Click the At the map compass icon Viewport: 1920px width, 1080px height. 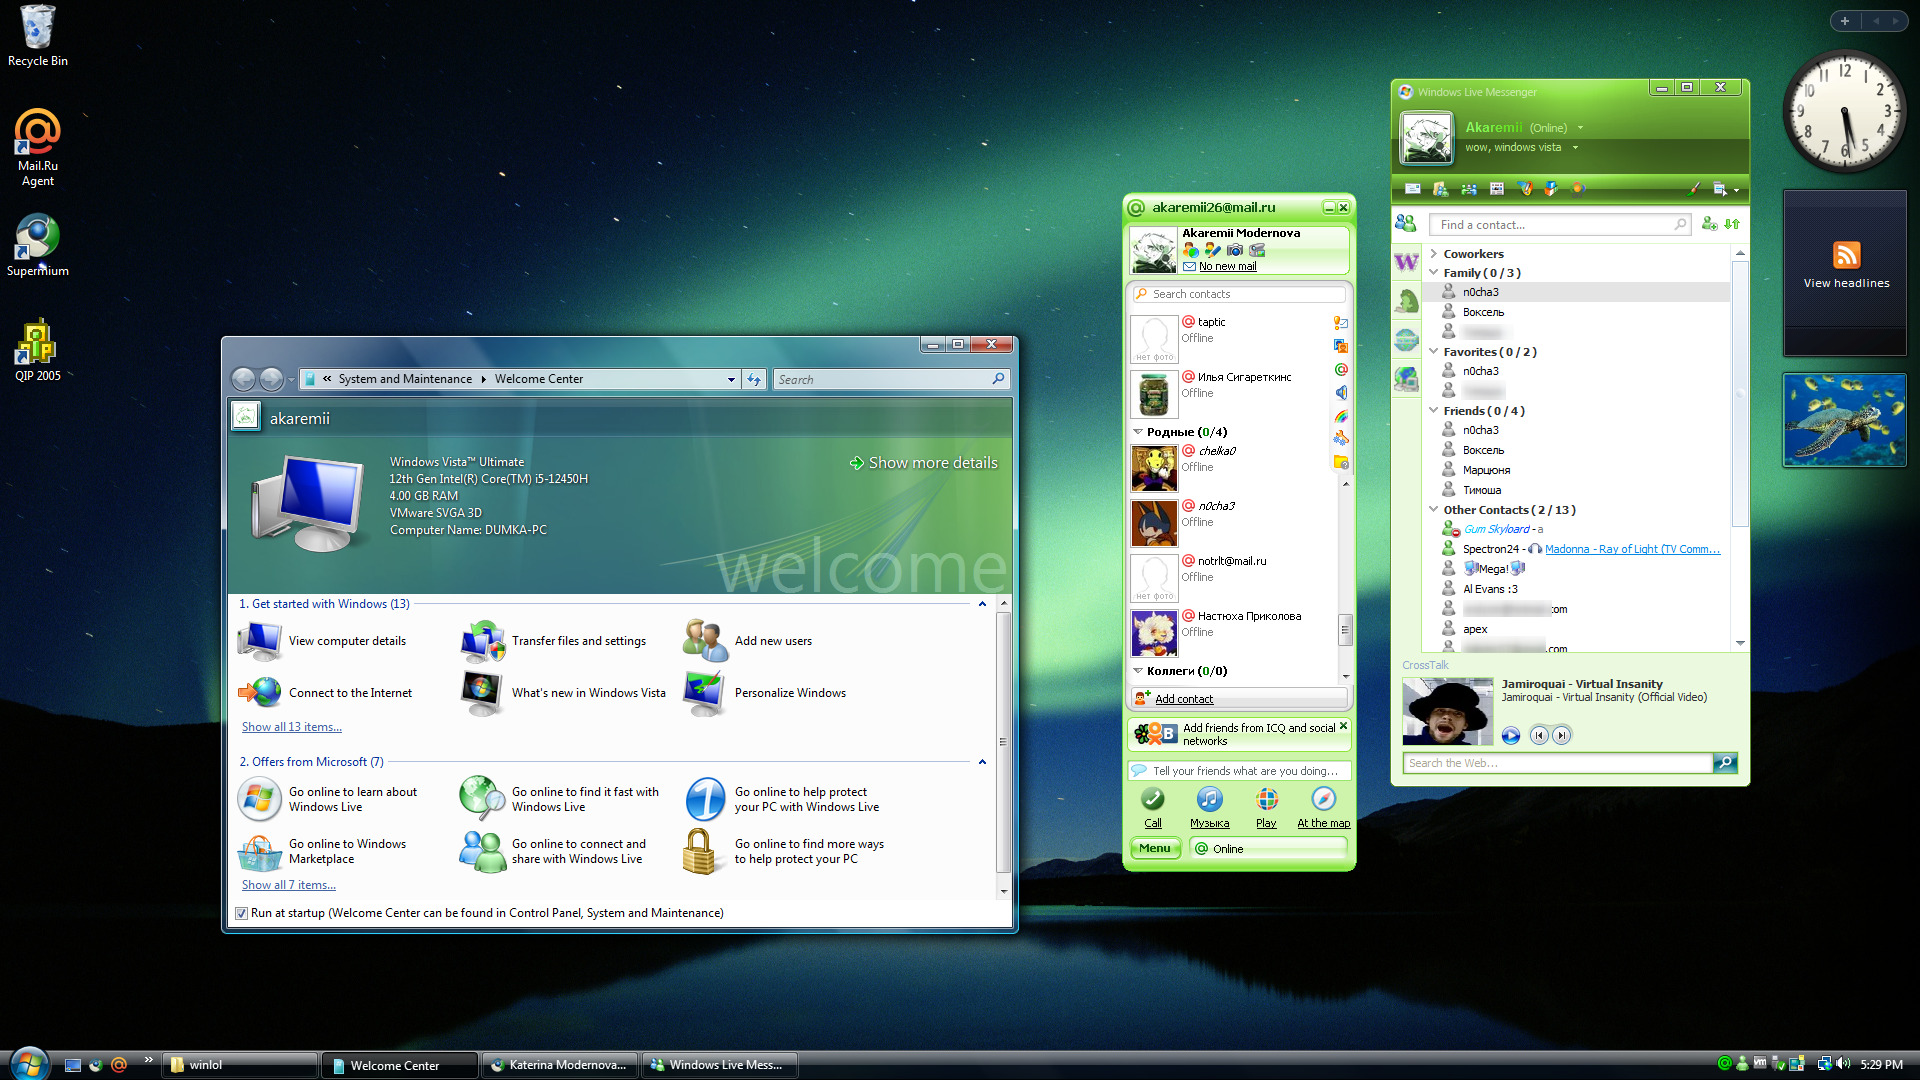[1323, 799]
